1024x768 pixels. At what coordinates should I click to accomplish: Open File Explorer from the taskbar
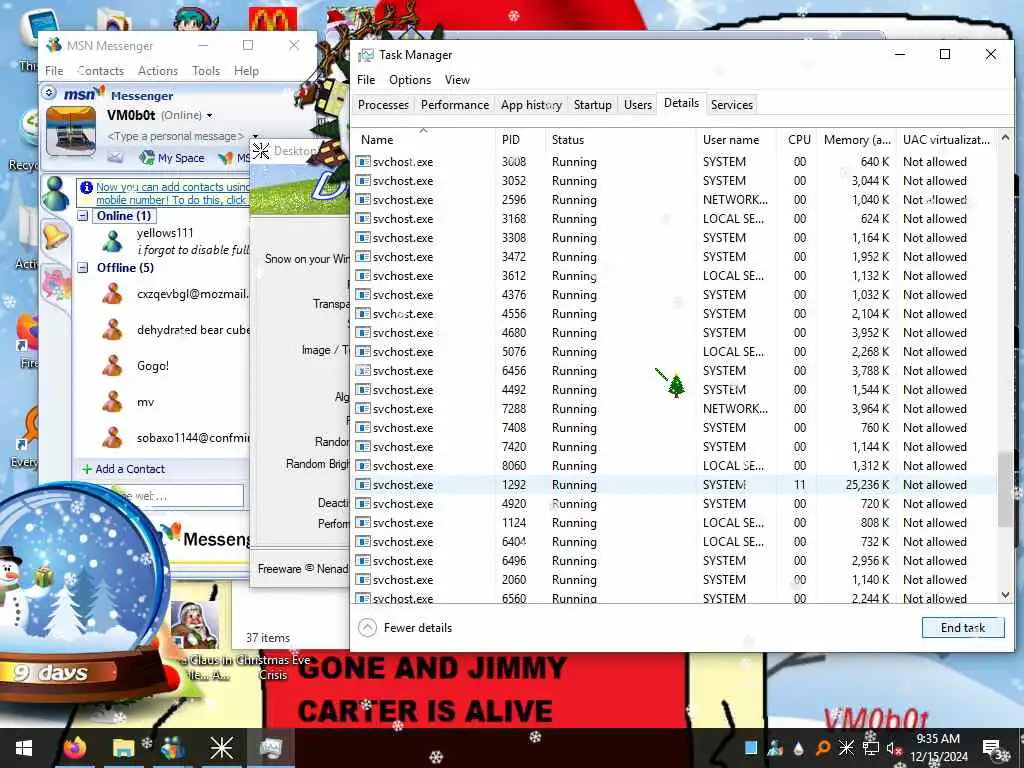coord(123,748)
